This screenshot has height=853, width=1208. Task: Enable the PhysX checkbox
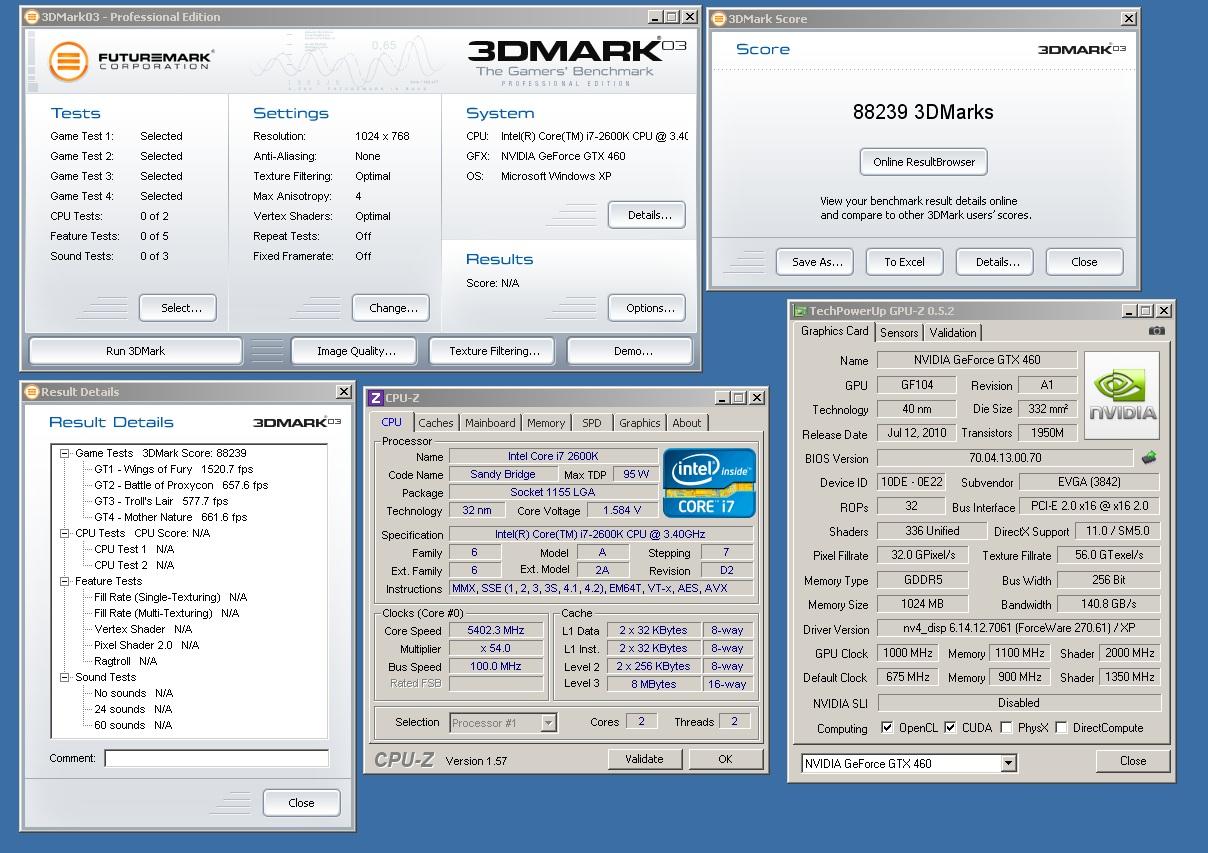pos(1006,728)
